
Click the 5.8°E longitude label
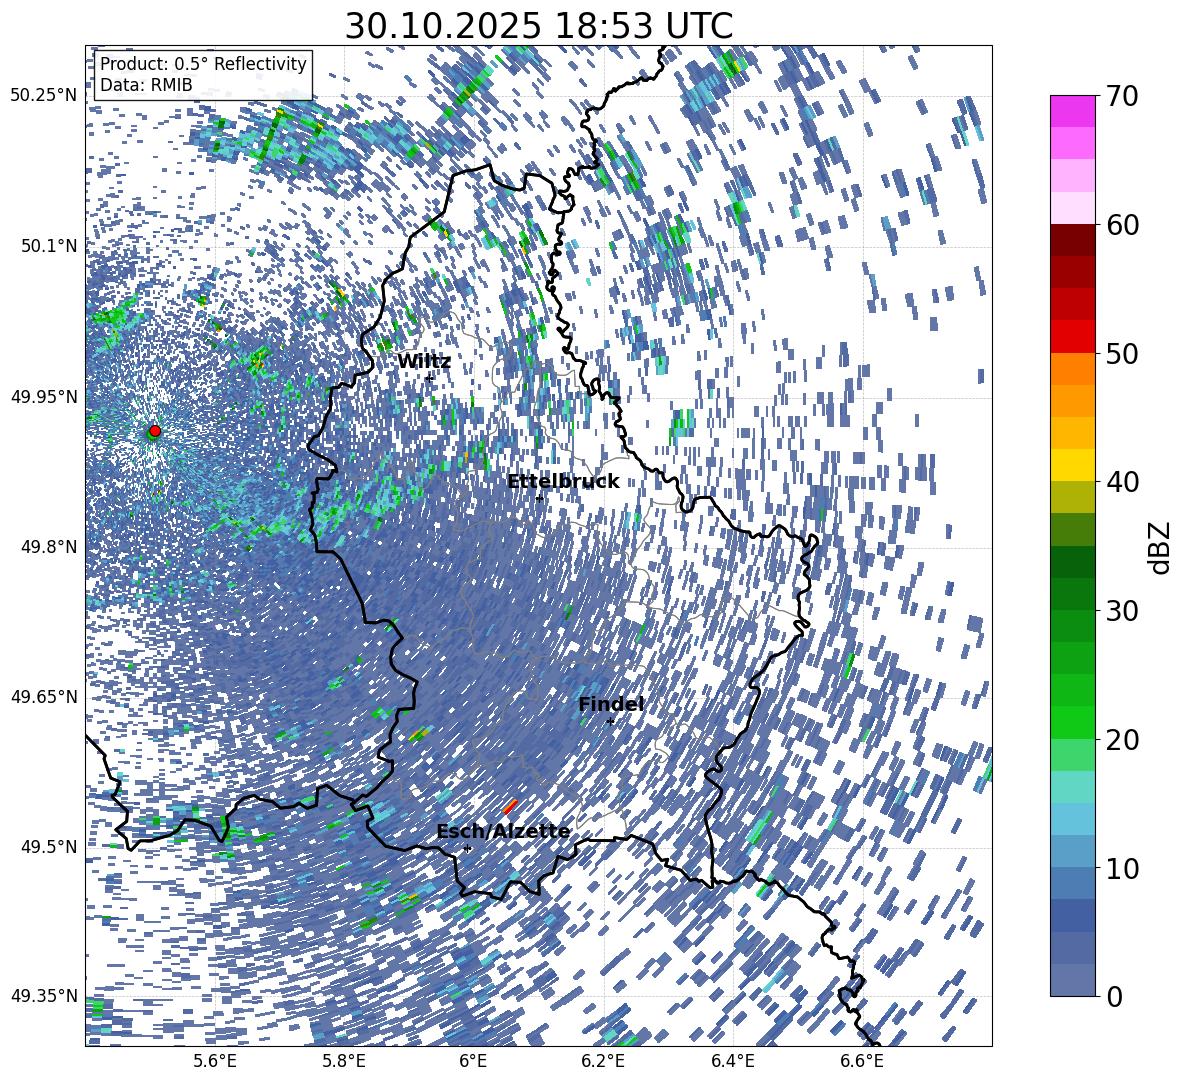344,1061
